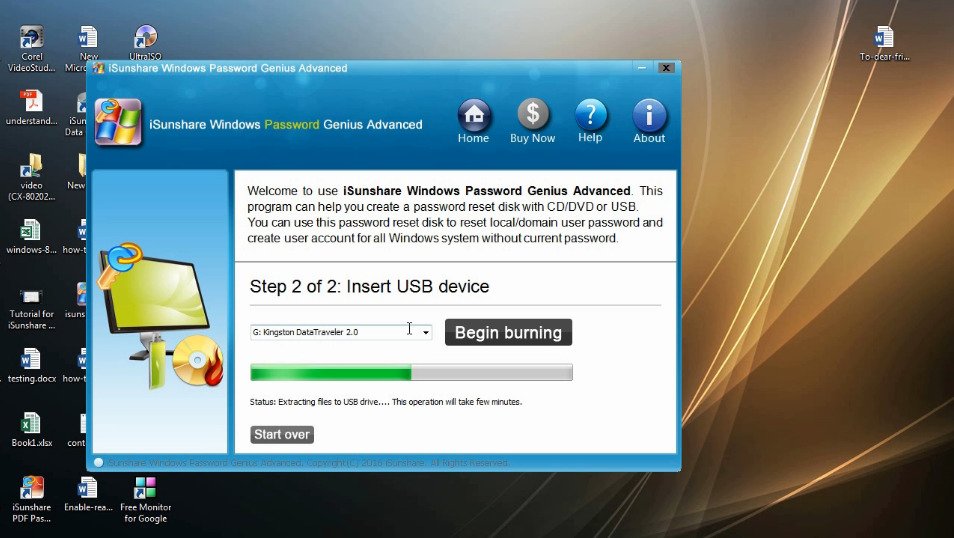Open iSunshare PDF Password desktop shortcut

point(32,500)
